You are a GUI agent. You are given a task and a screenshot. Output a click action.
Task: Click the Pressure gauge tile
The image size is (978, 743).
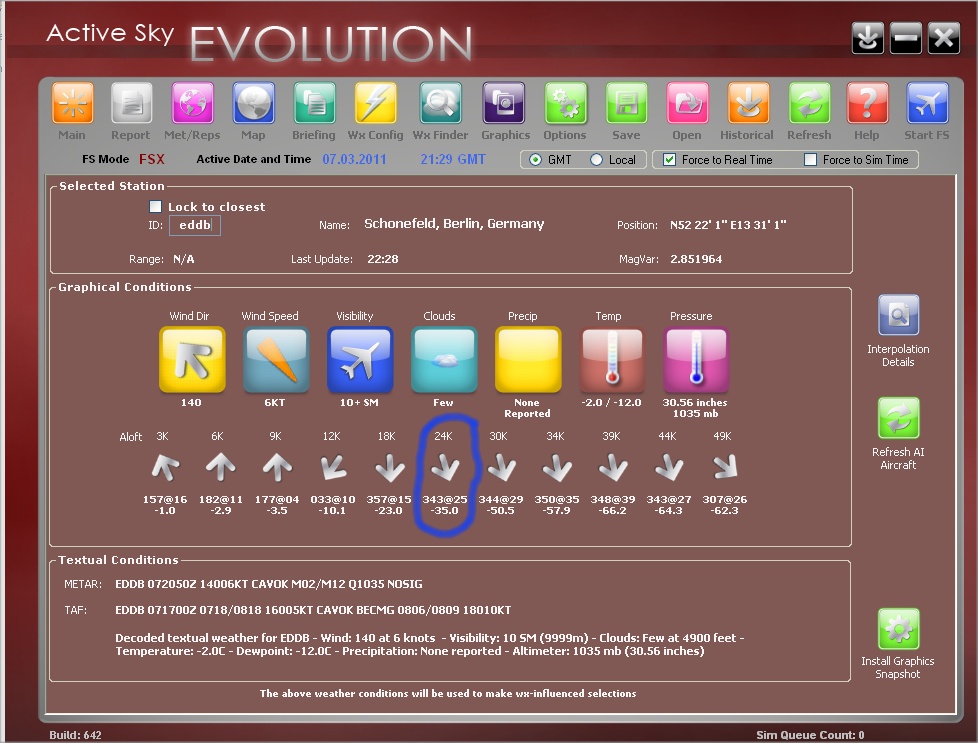pyautogui.click(x=696, y=359)
